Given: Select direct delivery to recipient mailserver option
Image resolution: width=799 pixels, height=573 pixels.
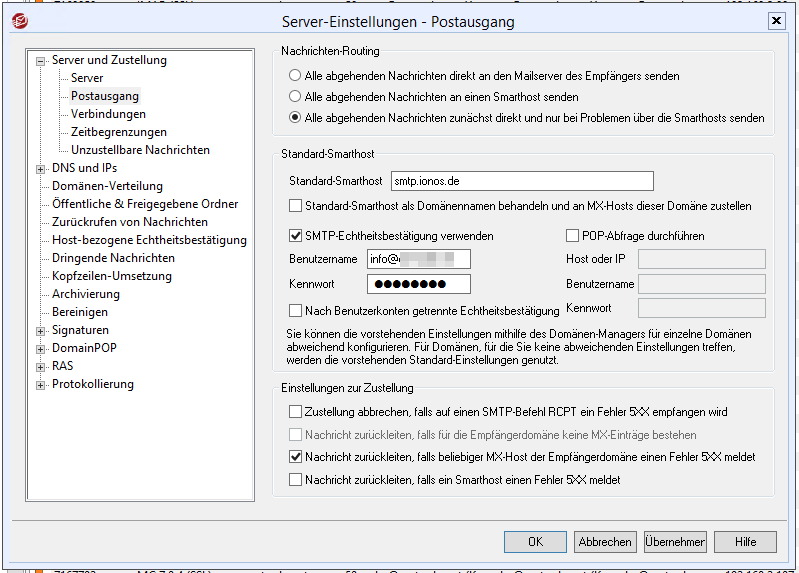Looking at the screenshot, I should coord(295,76).
